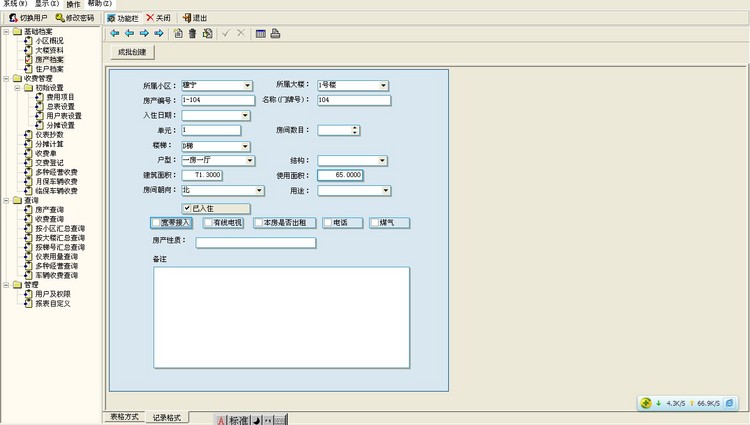This screenshot has height=425, width=750.
Task: Go to last record arrow
Action: (159, 33)
